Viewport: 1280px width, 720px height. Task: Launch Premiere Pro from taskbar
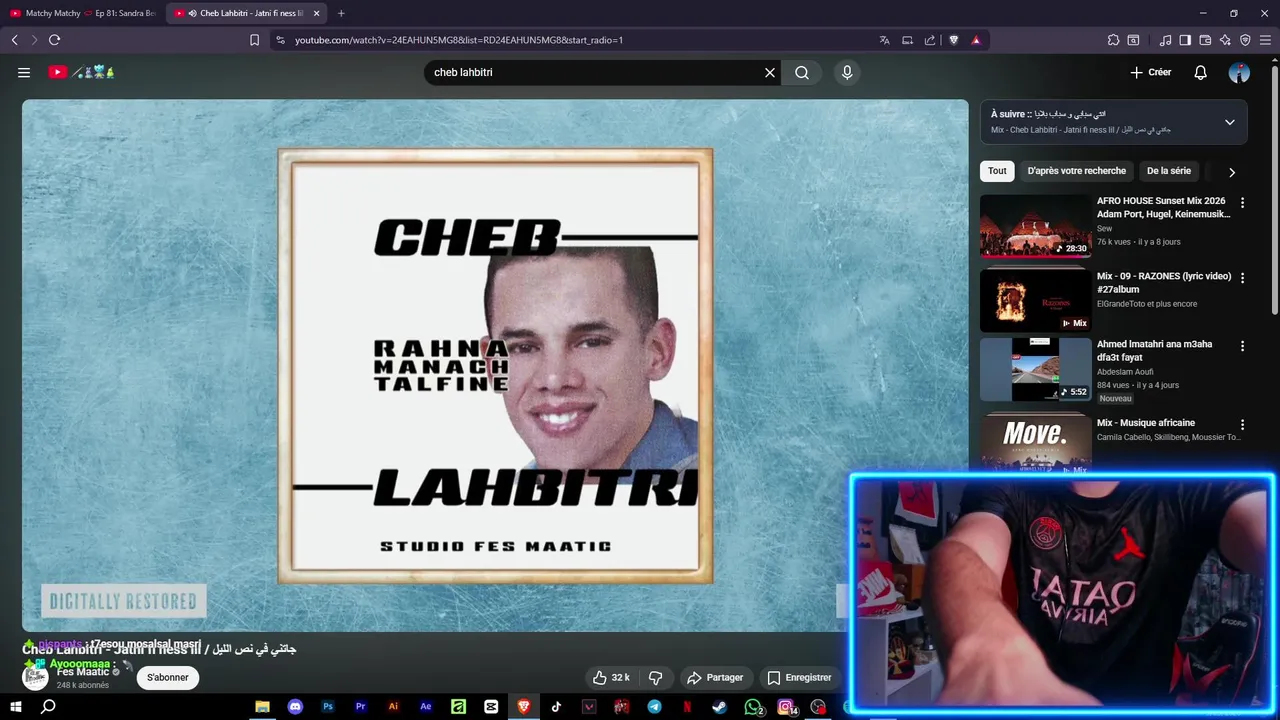pyautogui.click(x=360, y=707)
